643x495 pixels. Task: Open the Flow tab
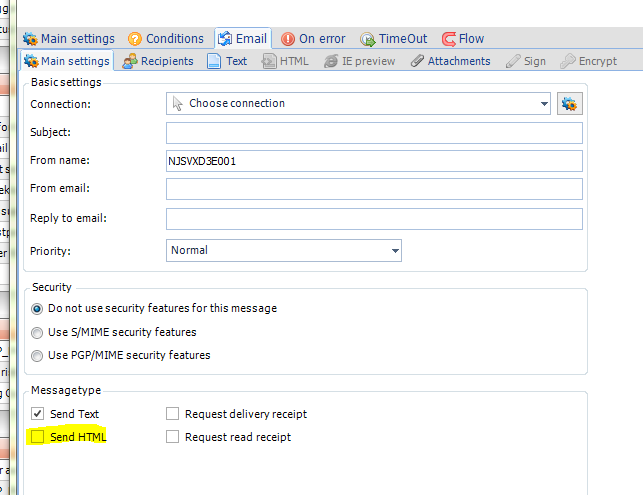pos(462,39)
